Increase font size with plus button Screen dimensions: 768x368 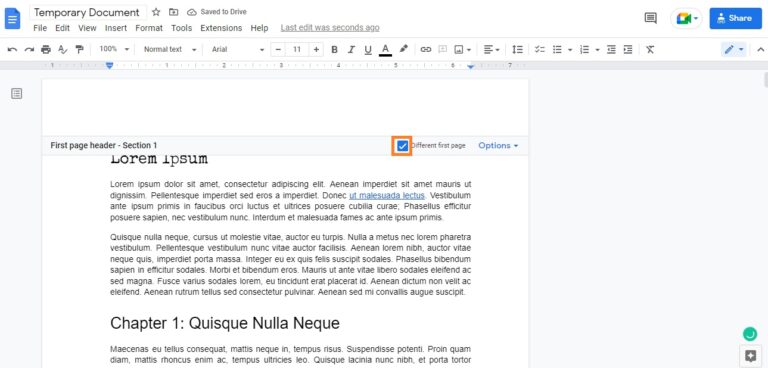coord(316,49)
